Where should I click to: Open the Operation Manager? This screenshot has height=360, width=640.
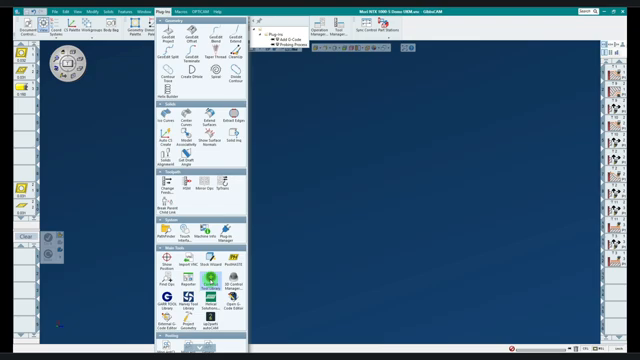point(319,27)
